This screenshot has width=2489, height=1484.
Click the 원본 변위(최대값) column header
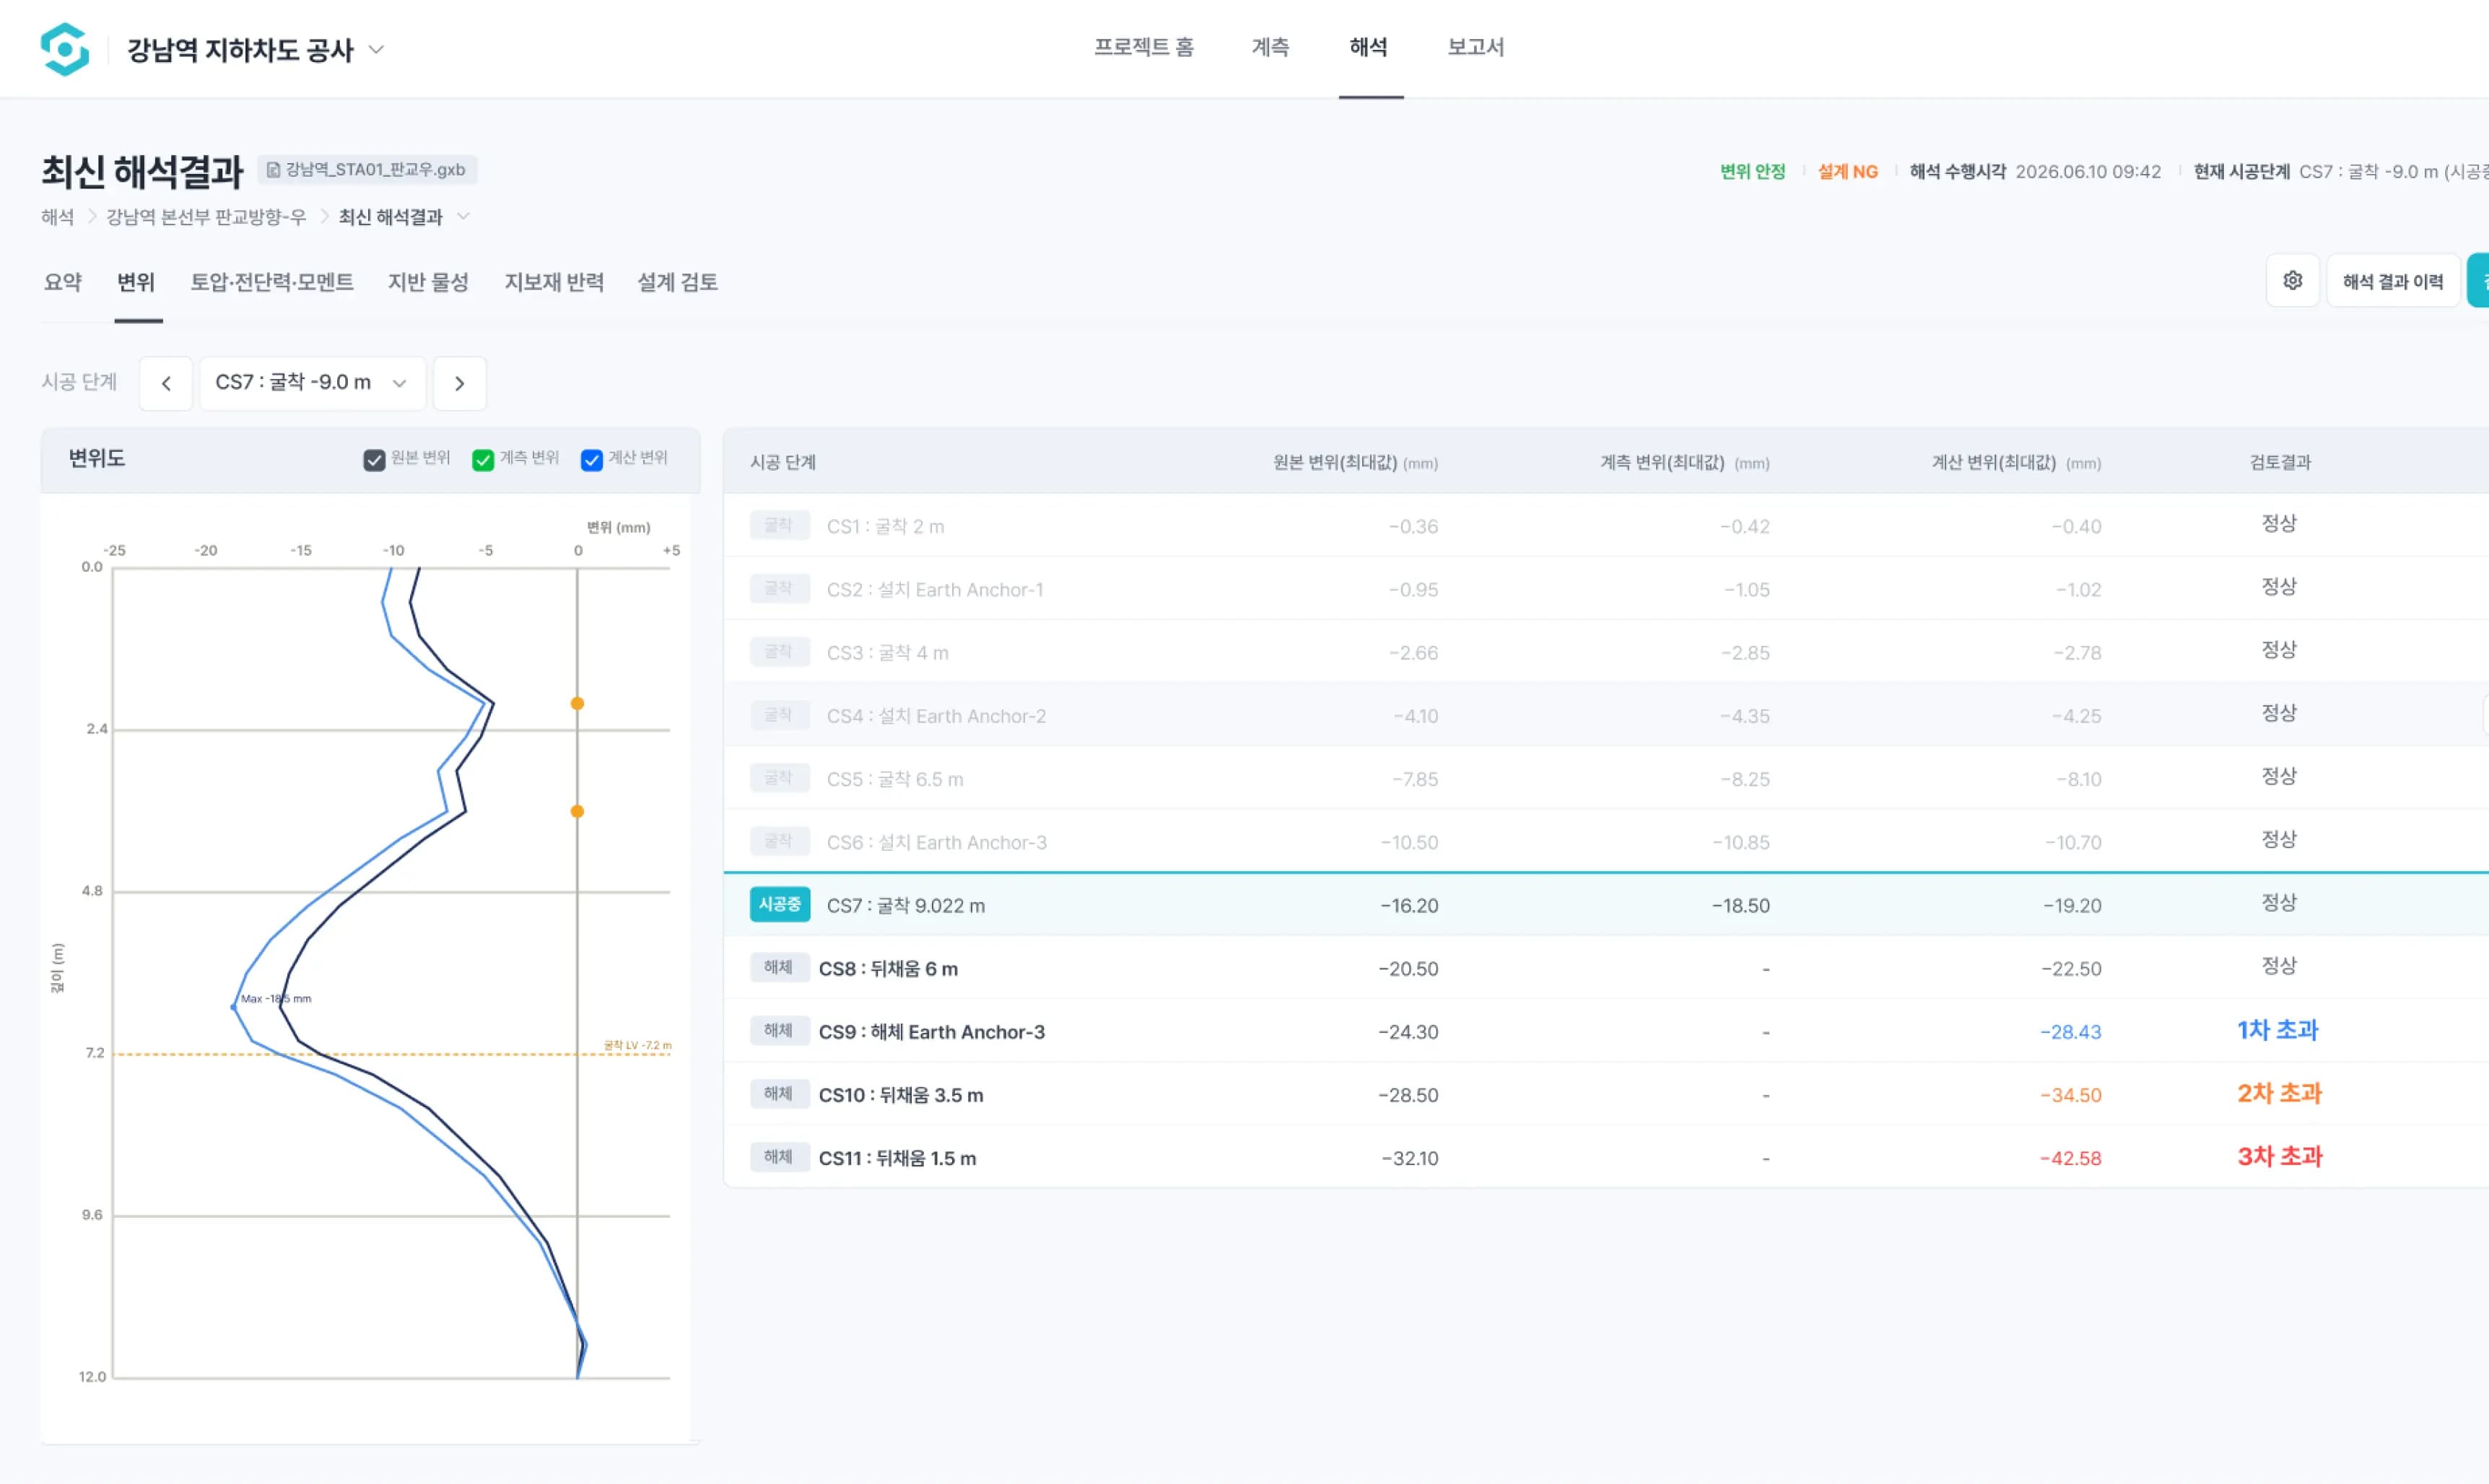tap(1355, 462)
